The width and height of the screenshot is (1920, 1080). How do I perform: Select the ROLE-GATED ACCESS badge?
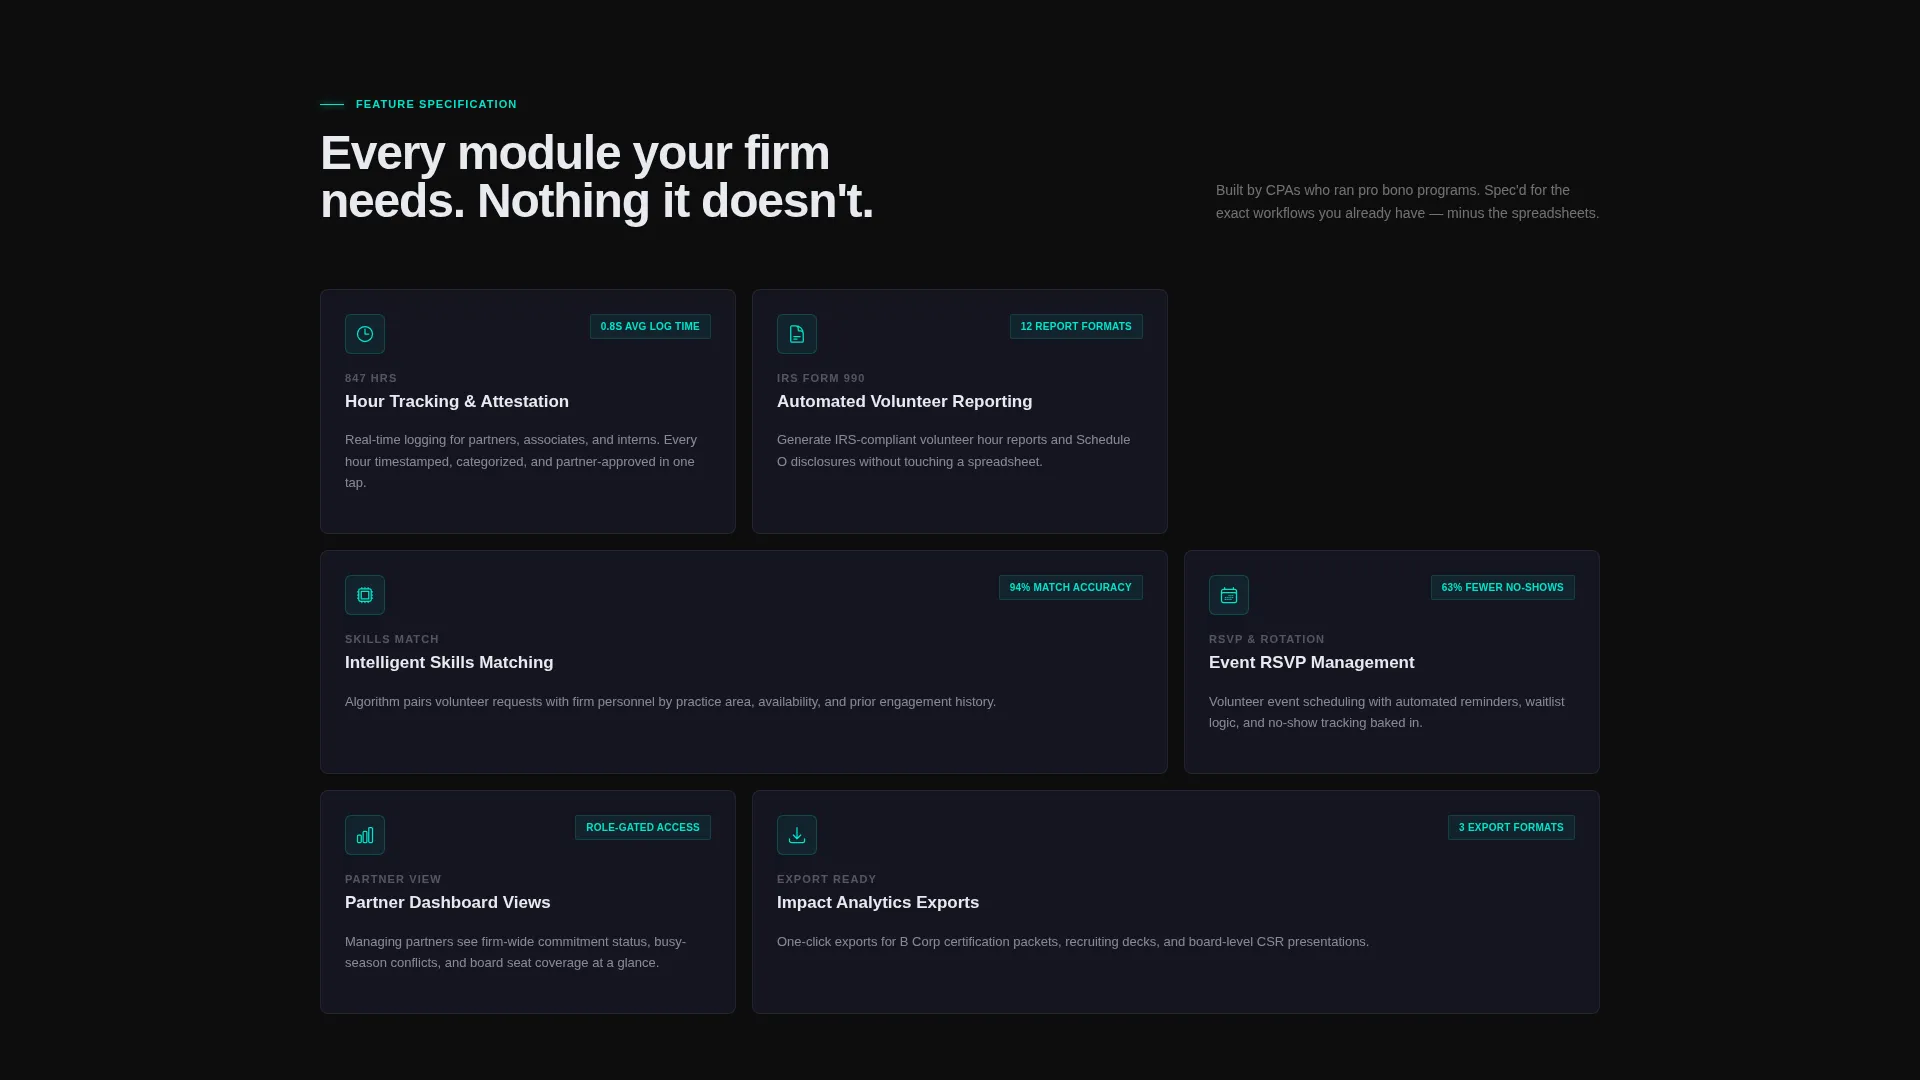[642, 828]
